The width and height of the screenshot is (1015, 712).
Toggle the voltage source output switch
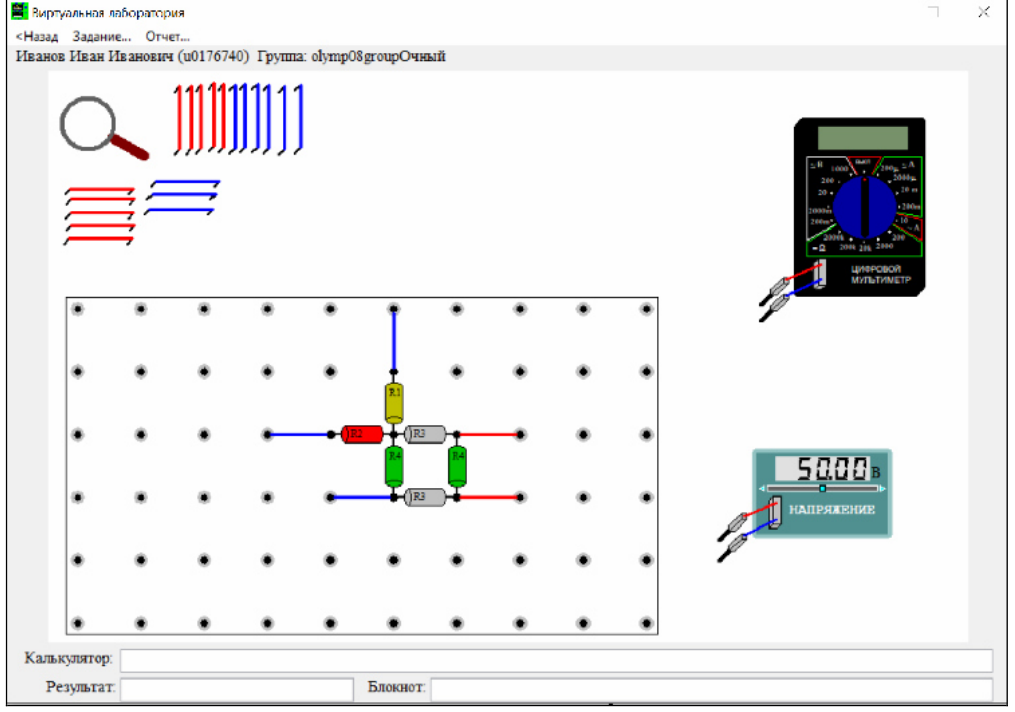click(775, 513)
